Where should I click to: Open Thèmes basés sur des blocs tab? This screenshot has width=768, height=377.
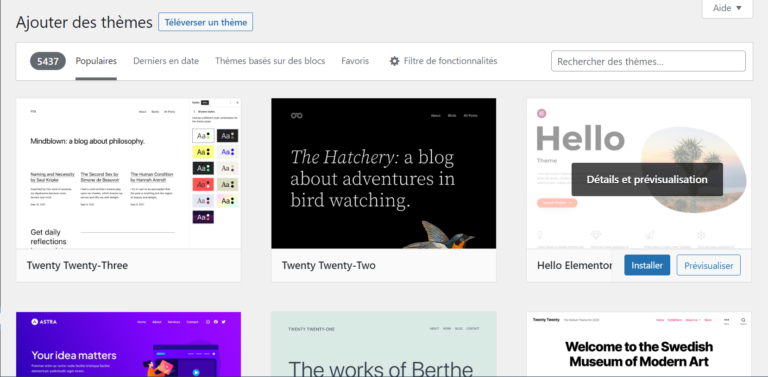pyautogui.click(x=270, y=61)
